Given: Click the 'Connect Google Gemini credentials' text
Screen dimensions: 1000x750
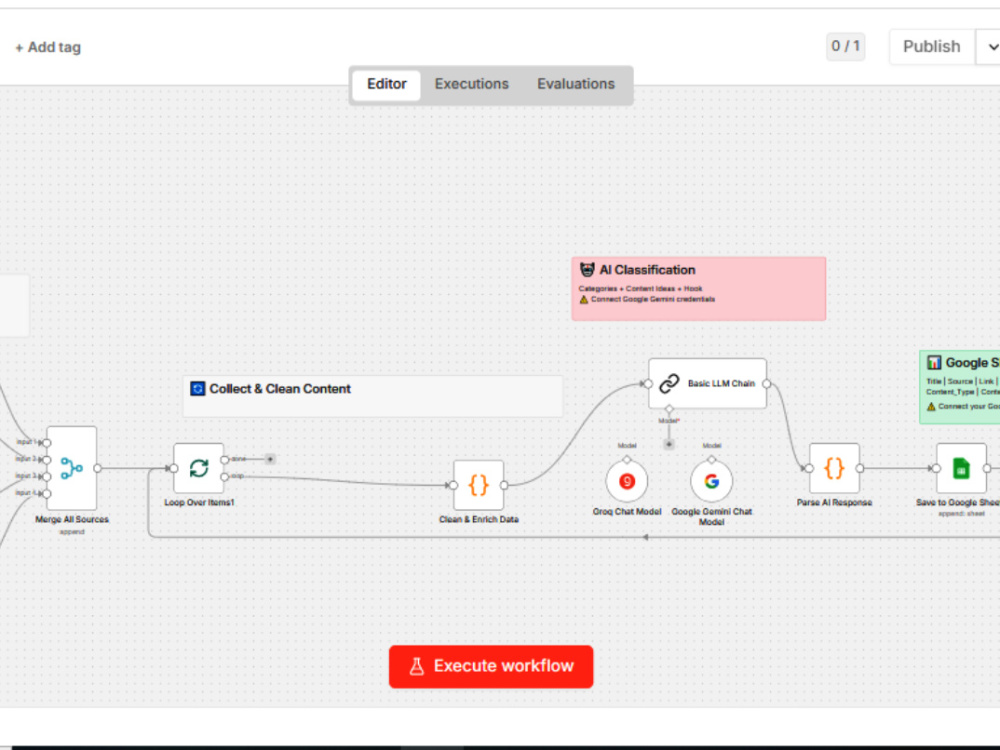Looking at the screenshot, I should tap(652, 299).
